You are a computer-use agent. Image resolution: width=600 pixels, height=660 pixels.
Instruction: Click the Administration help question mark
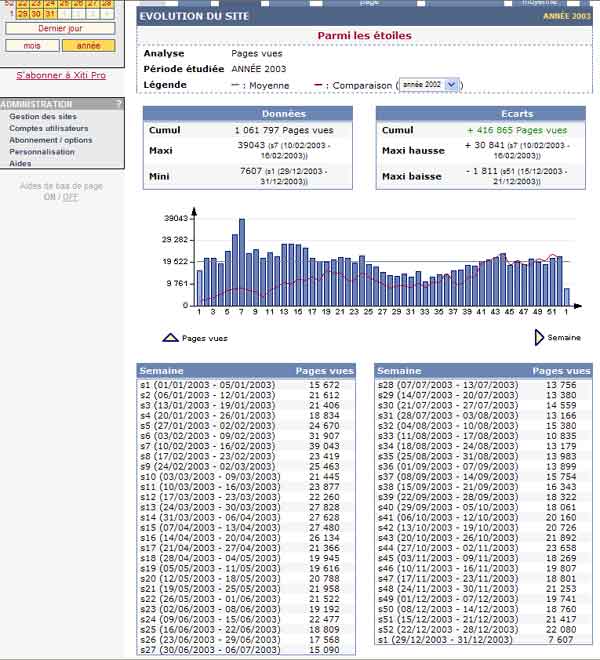[x=119, y=104]
